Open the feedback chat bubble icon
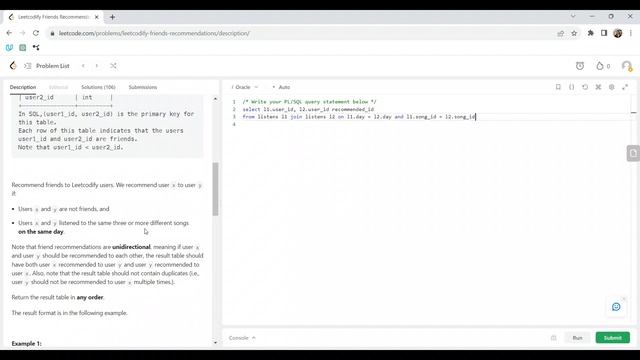Screen dimensions: 640x360 (616, 307)
